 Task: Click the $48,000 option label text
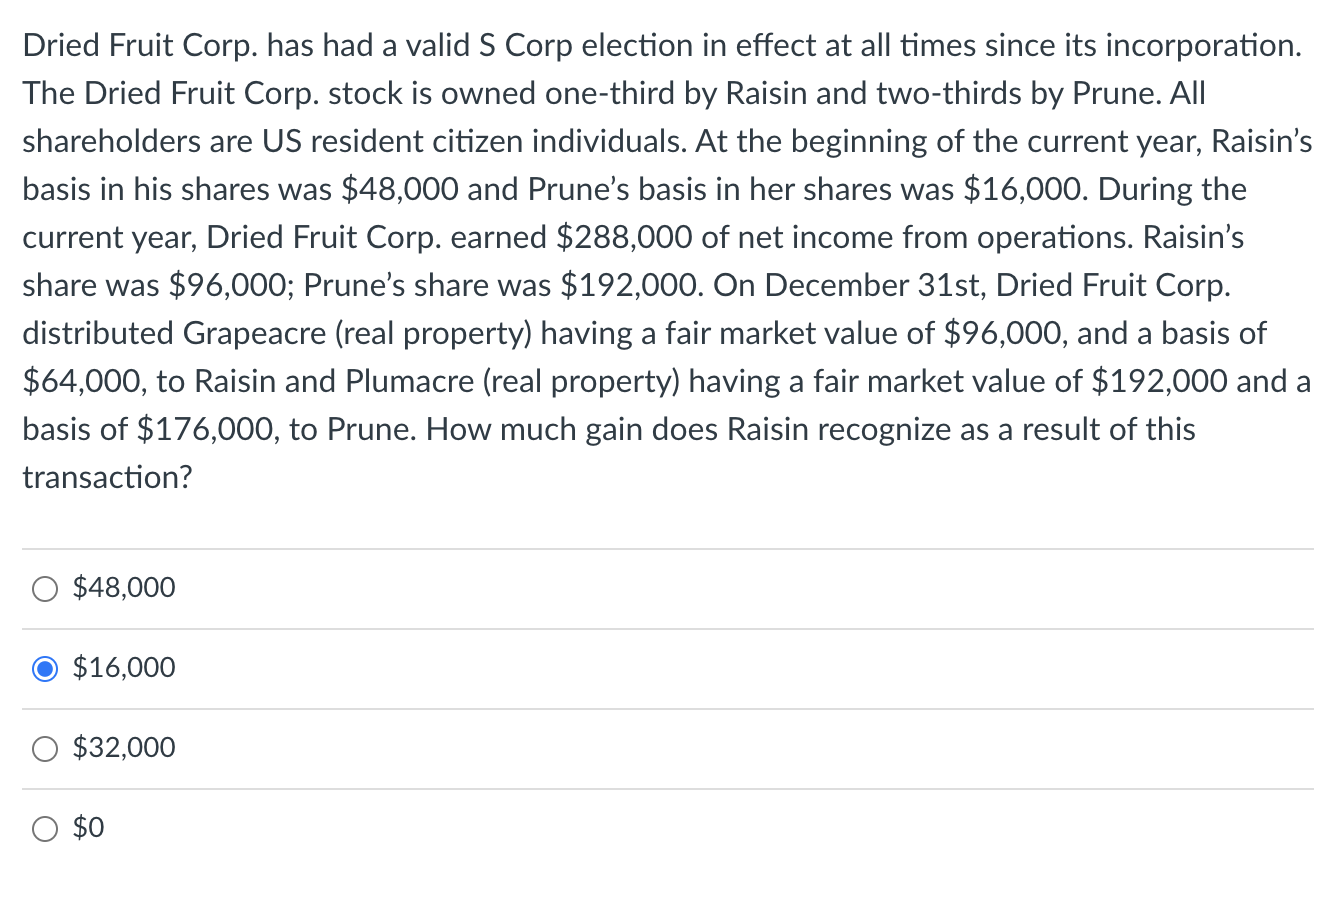(122, 588)
